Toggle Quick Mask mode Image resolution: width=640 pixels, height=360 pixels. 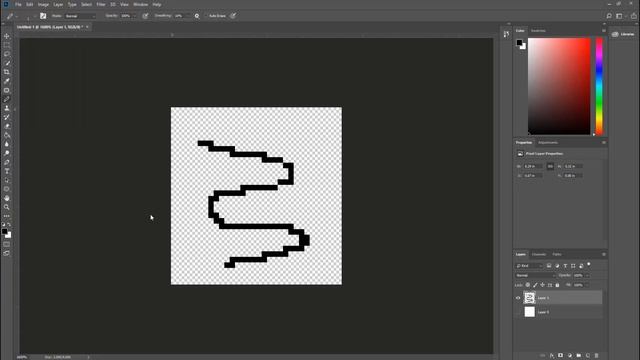[x=7, y=244]
